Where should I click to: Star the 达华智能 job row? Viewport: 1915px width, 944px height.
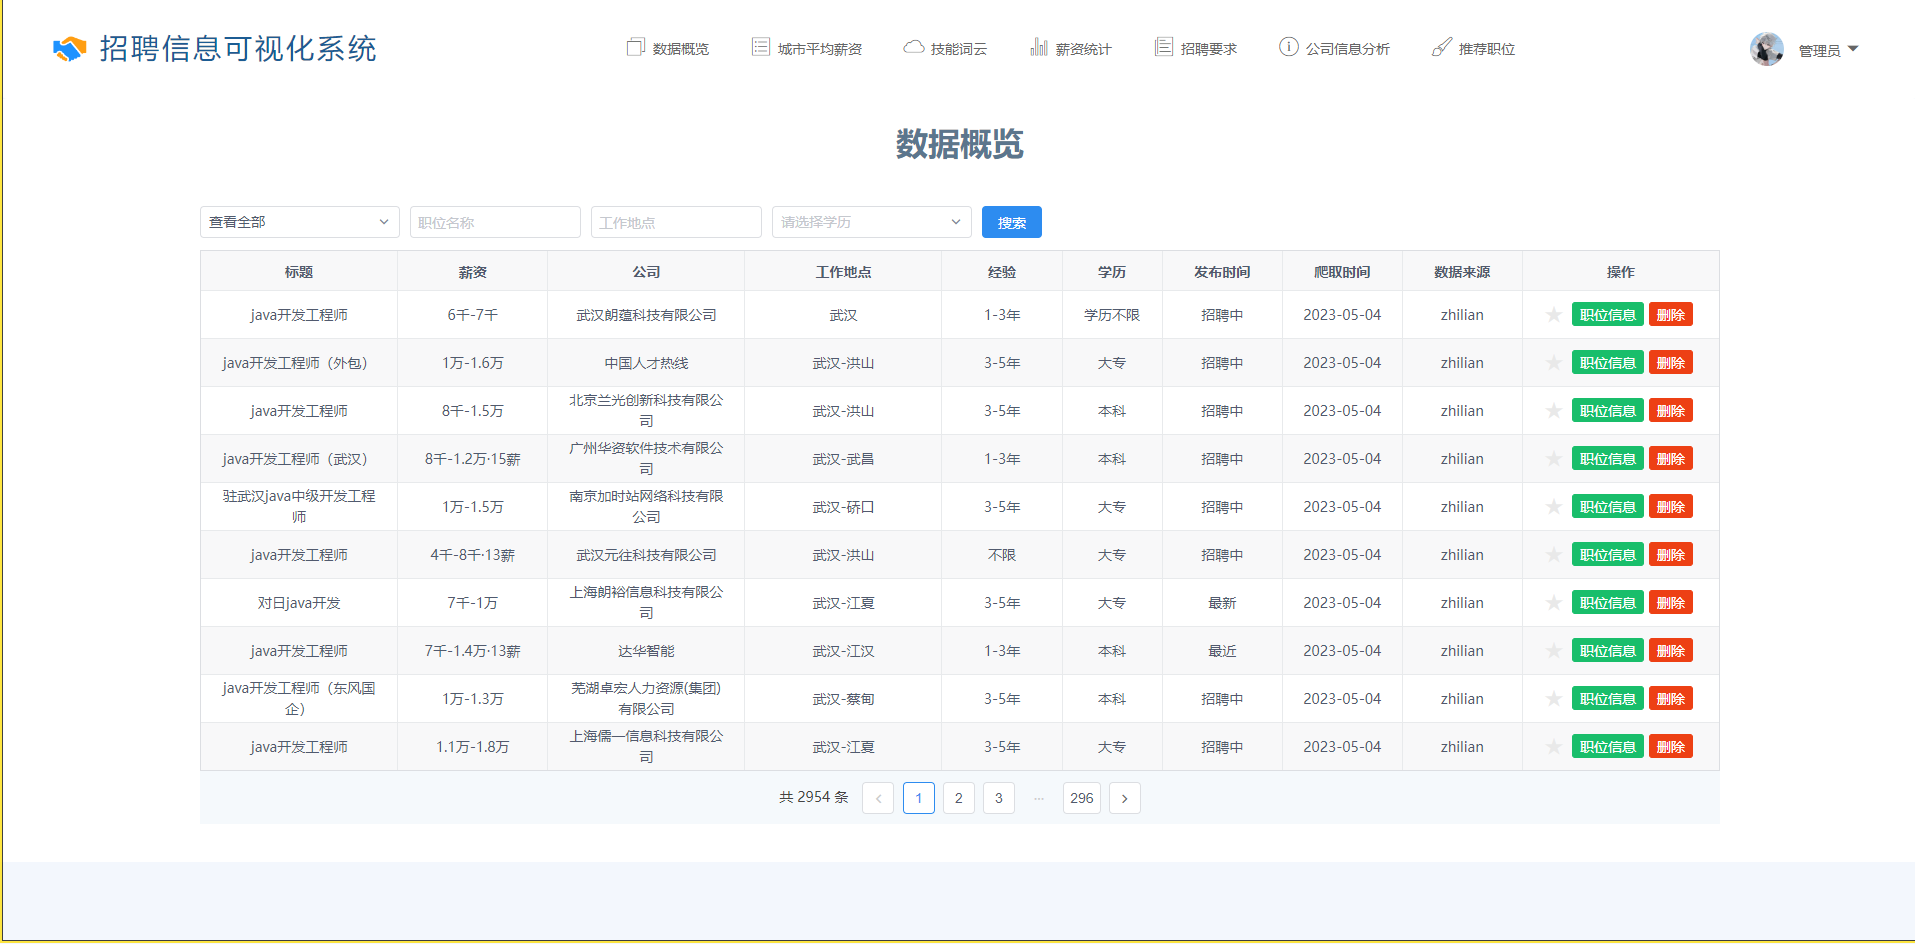(x=1554, y=651)
